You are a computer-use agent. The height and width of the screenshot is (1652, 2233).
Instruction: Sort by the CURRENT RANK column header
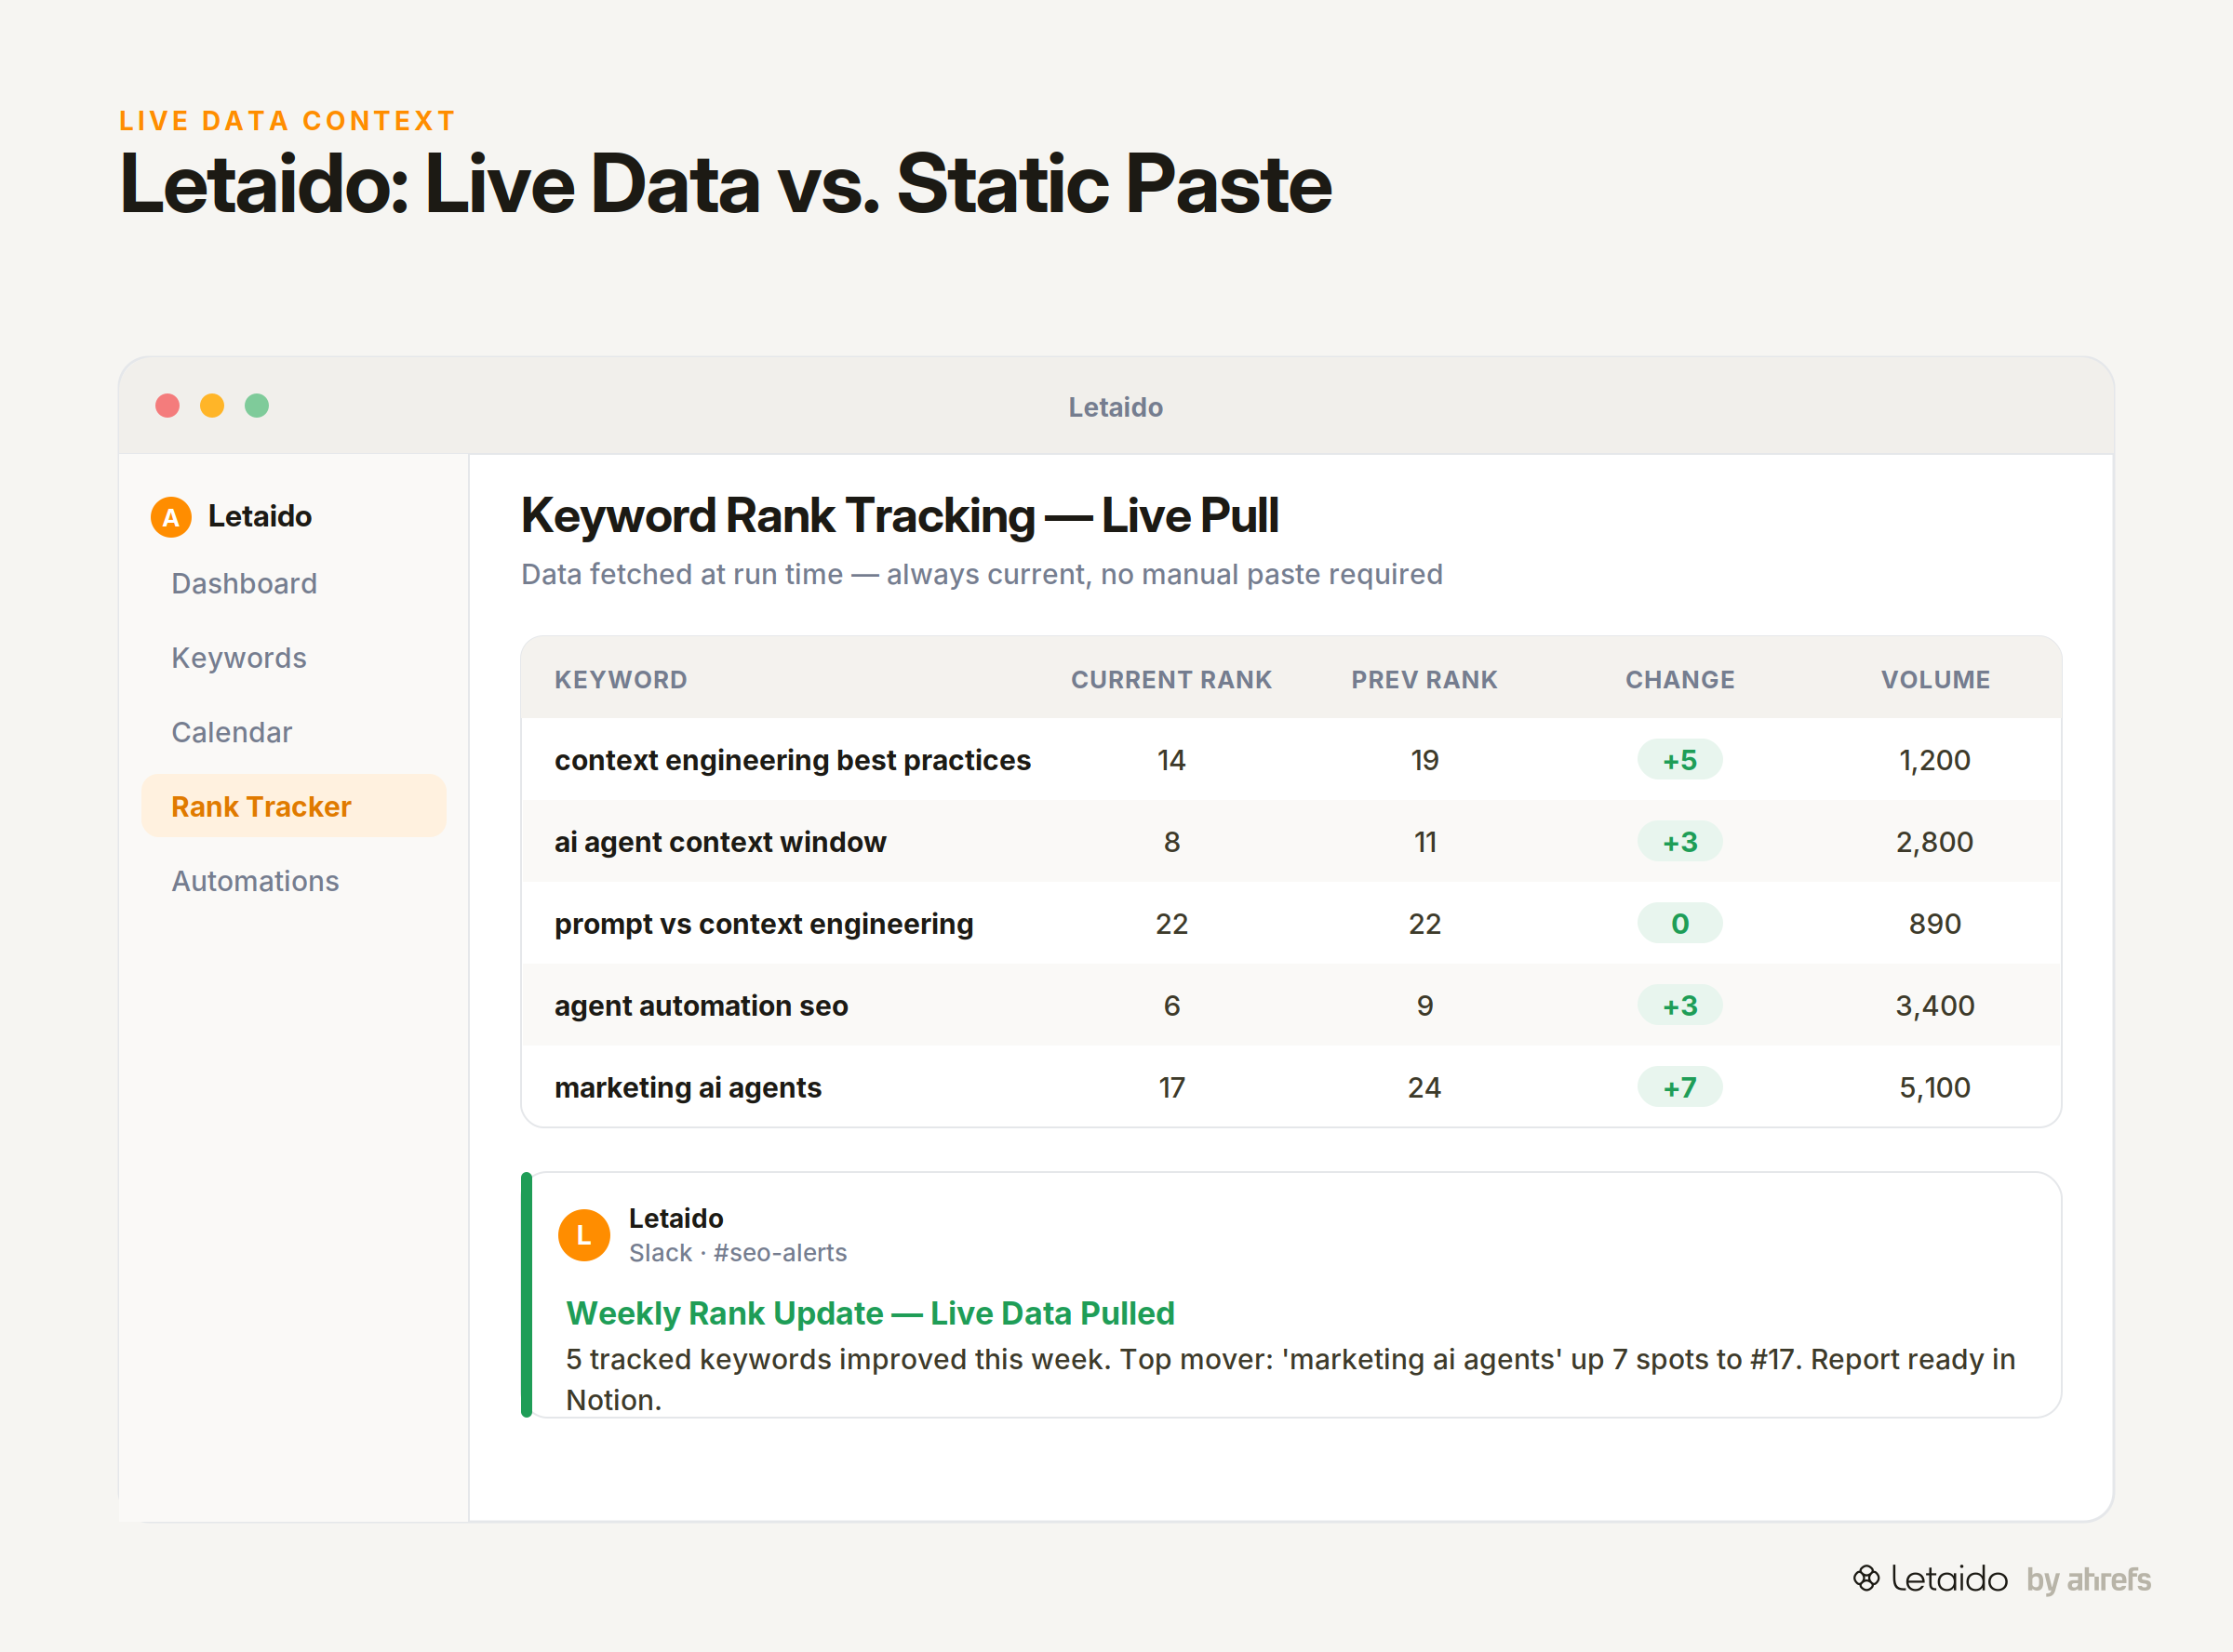click(1171, 679)
